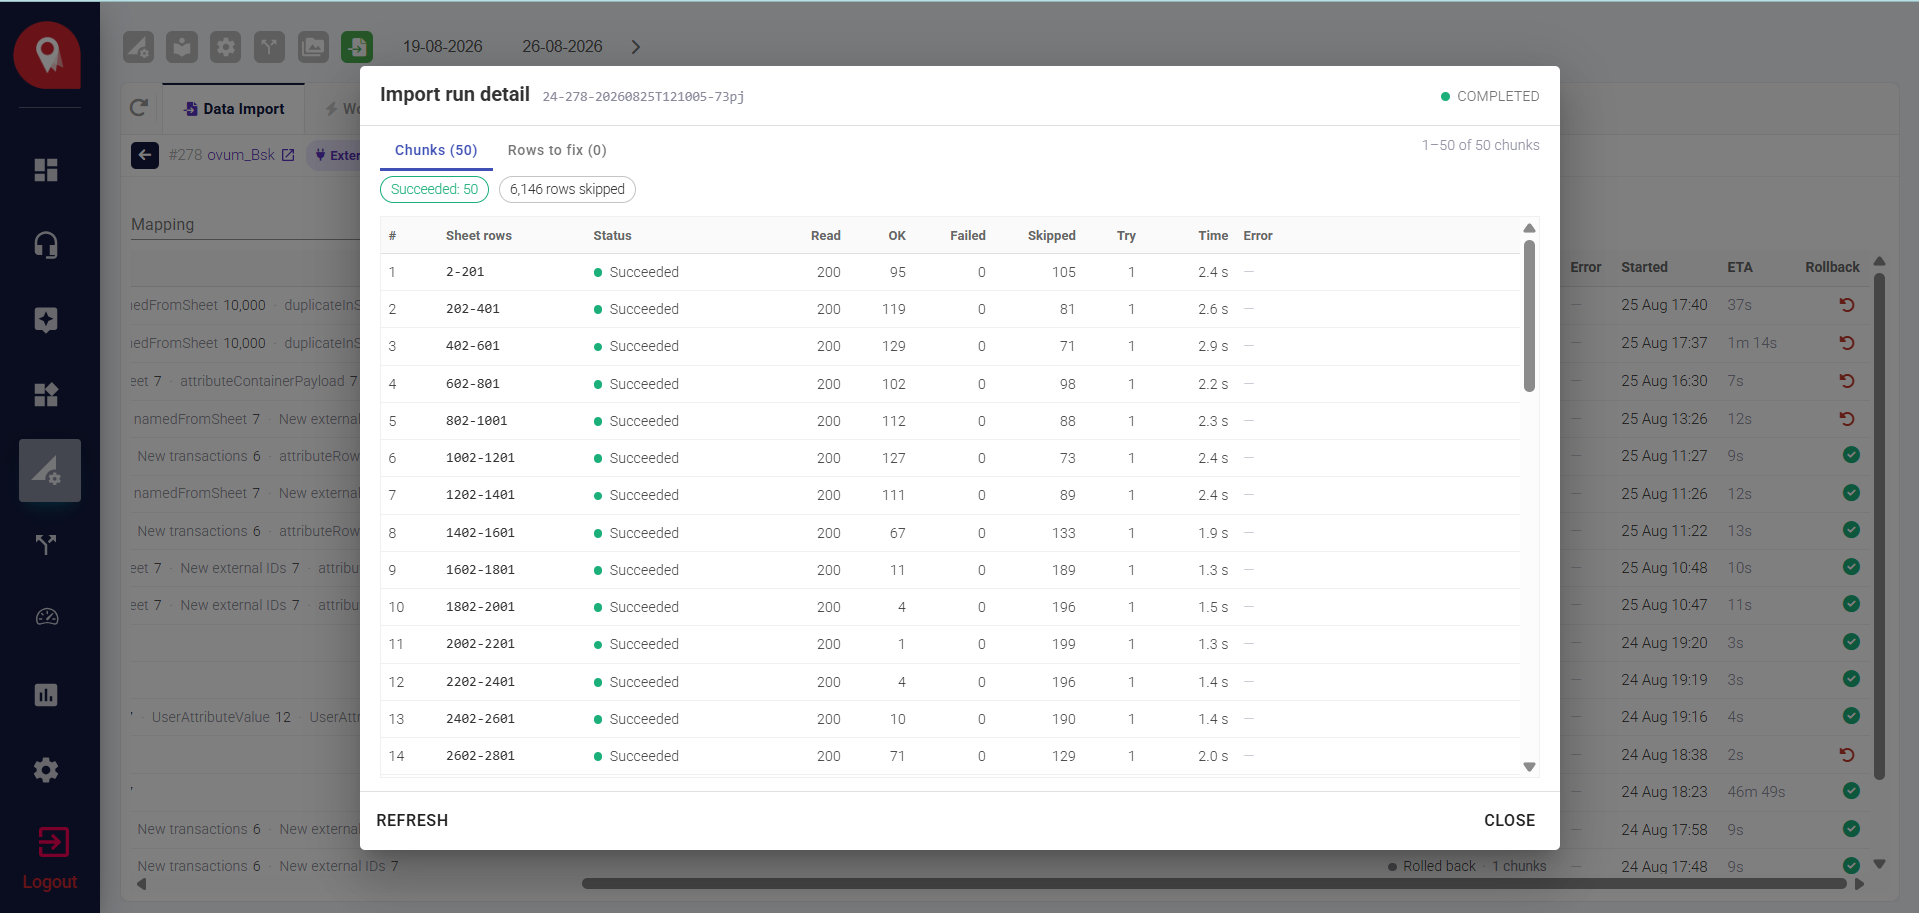This screenshot has width=1919, height=913.
Task: Click the Logout icon
Action: pos(53,842)
